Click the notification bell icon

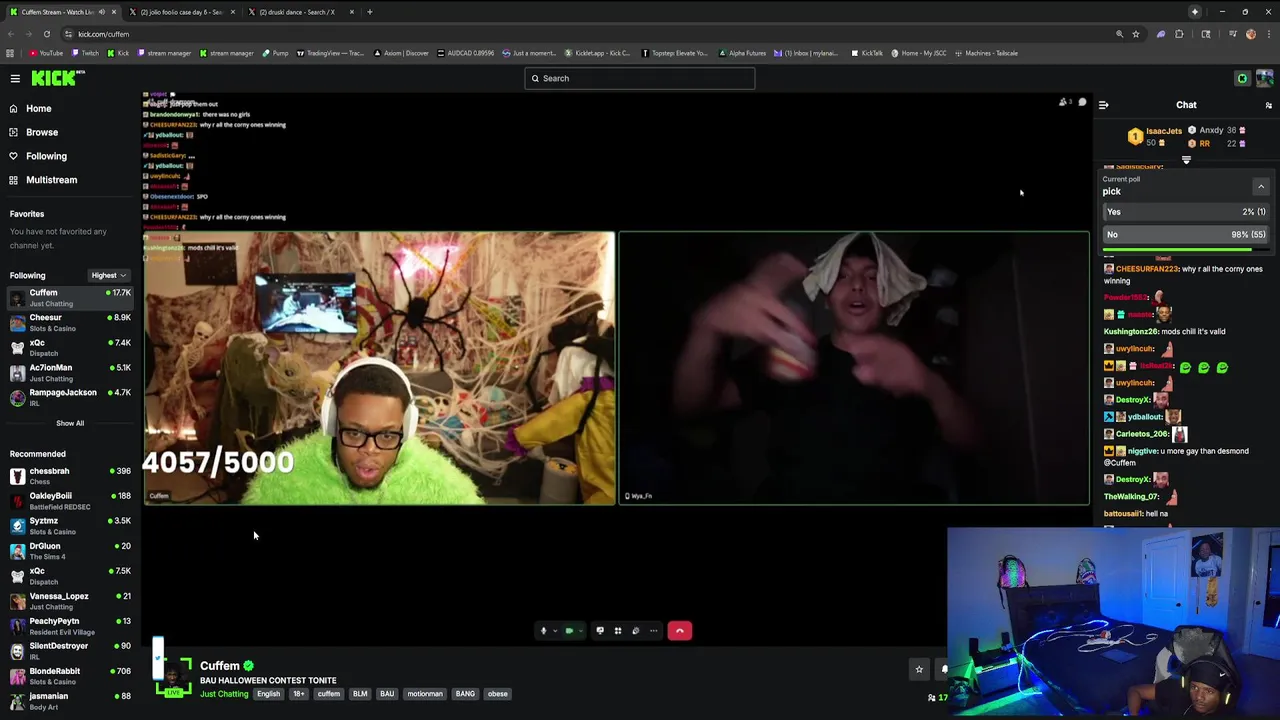(x=944, y=670)
